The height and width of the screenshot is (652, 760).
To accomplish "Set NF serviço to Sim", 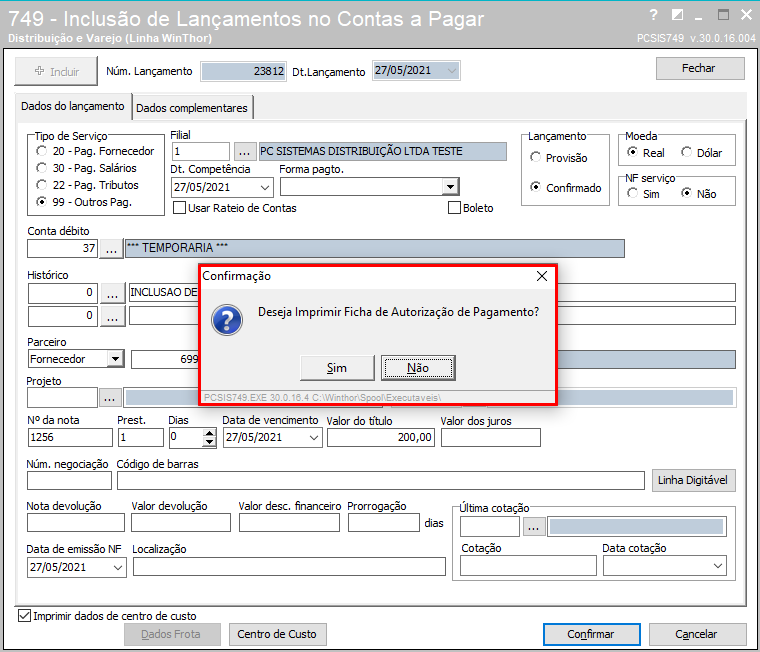I will click(x=632, y=193).
